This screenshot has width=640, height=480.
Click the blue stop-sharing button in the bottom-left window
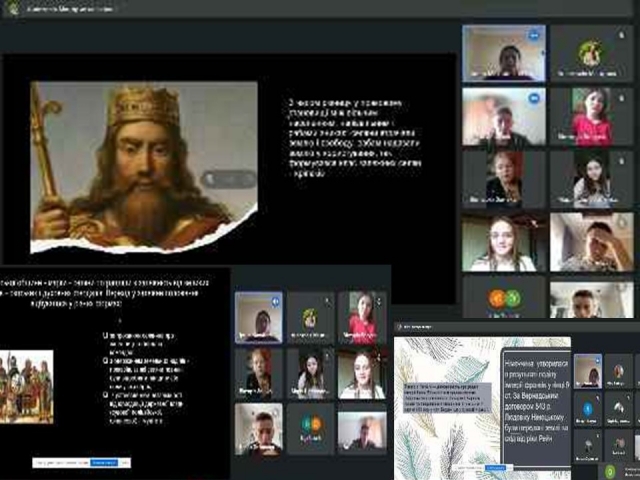click(x=104, y=462)
